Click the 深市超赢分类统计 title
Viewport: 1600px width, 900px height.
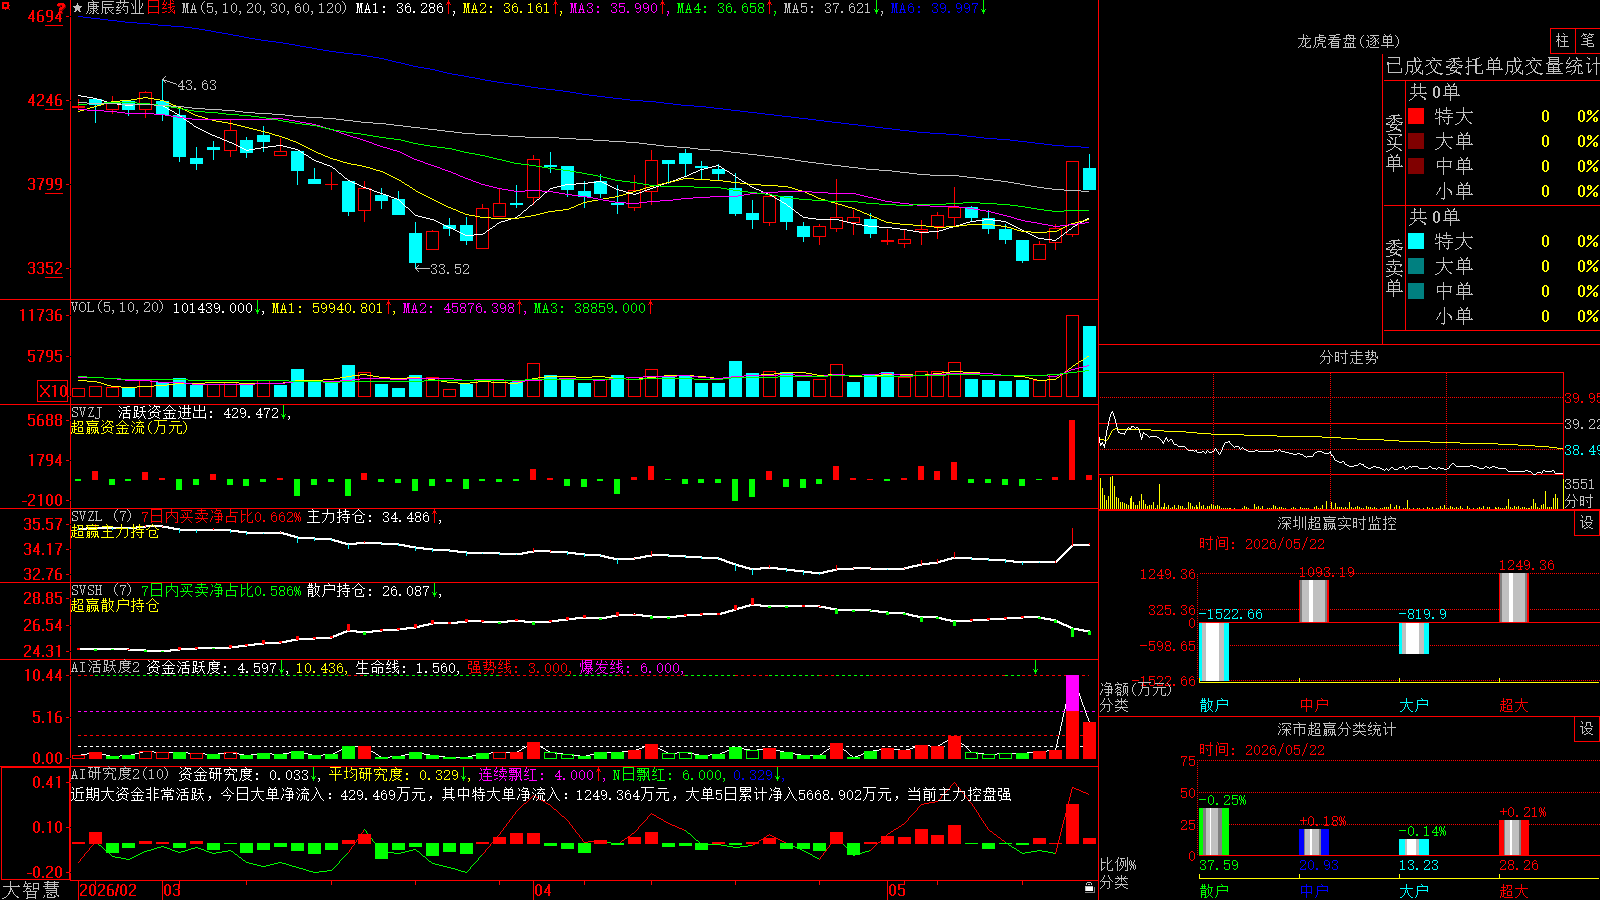[1337, 729]
